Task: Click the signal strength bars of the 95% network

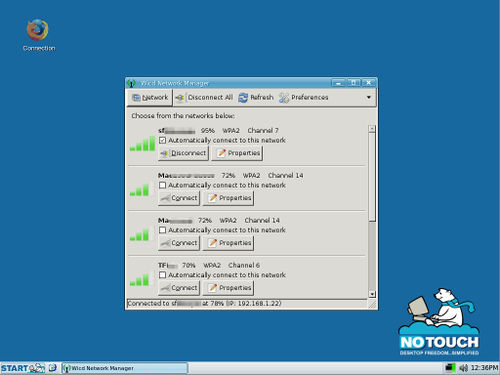Action: [142, 144]
